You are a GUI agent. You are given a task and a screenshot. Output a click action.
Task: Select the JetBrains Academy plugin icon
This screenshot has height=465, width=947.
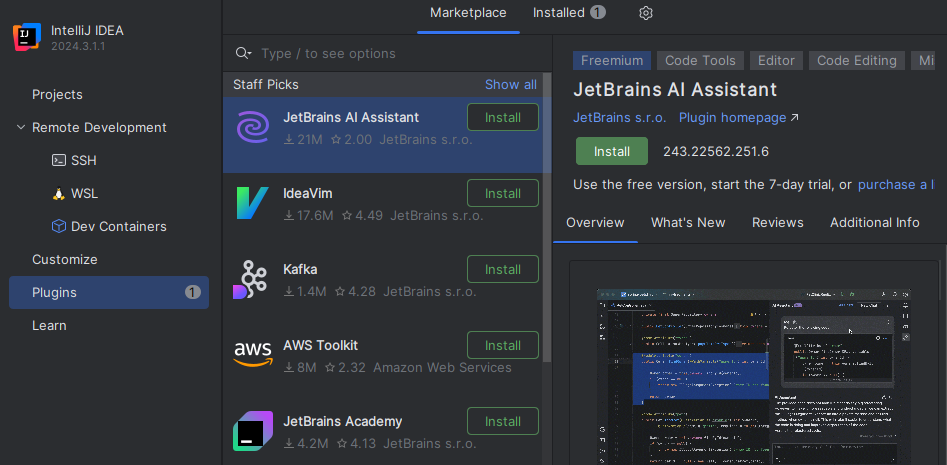pyautogui.click(x=252, y=431)
